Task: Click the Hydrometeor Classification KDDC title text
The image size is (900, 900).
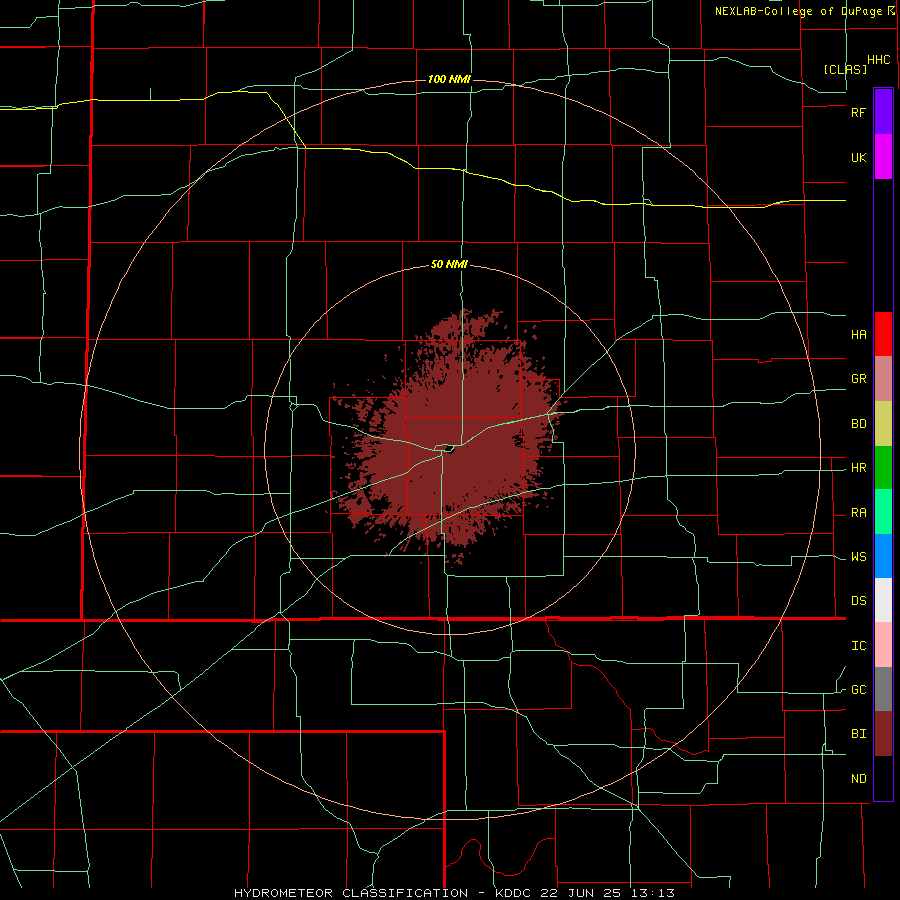Action: (454, 893)
